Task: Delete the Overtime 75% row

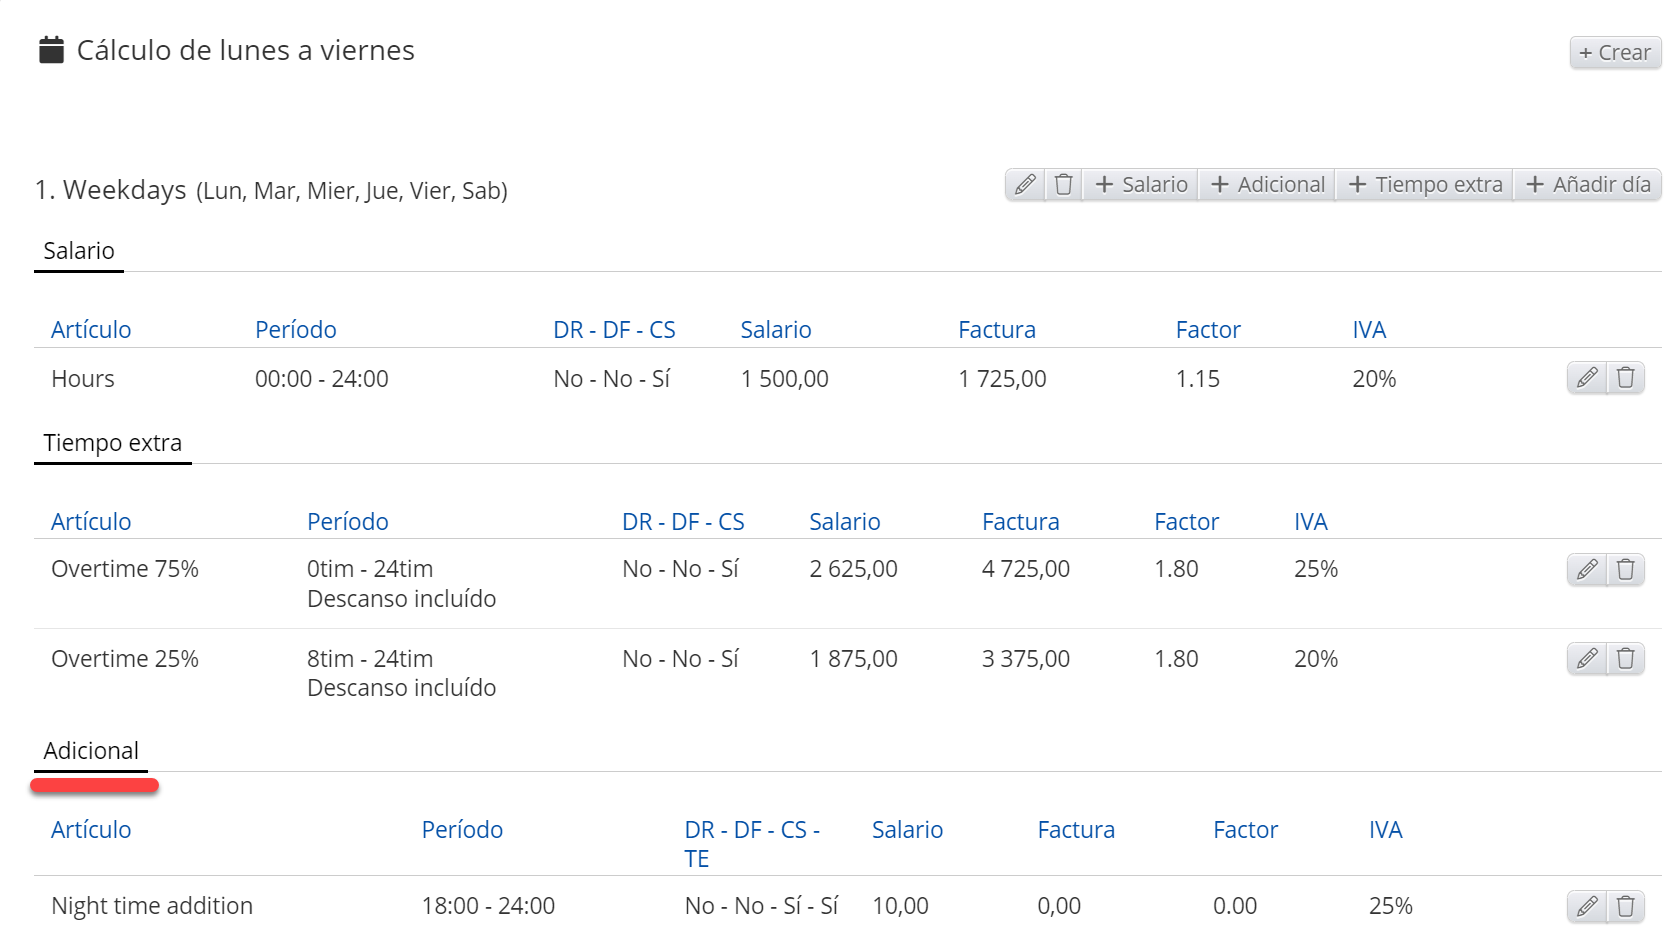Action: [1625, 570]
